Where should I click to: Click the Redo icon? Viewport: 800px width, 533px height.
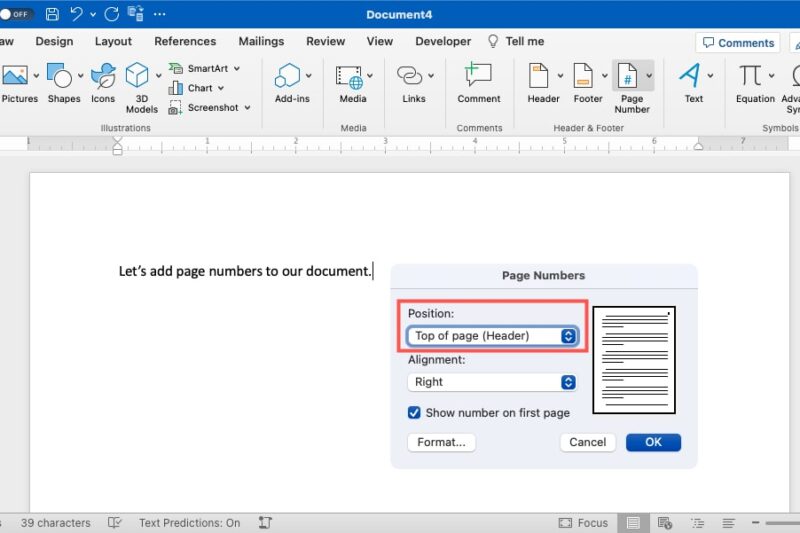tap(112, 14)
